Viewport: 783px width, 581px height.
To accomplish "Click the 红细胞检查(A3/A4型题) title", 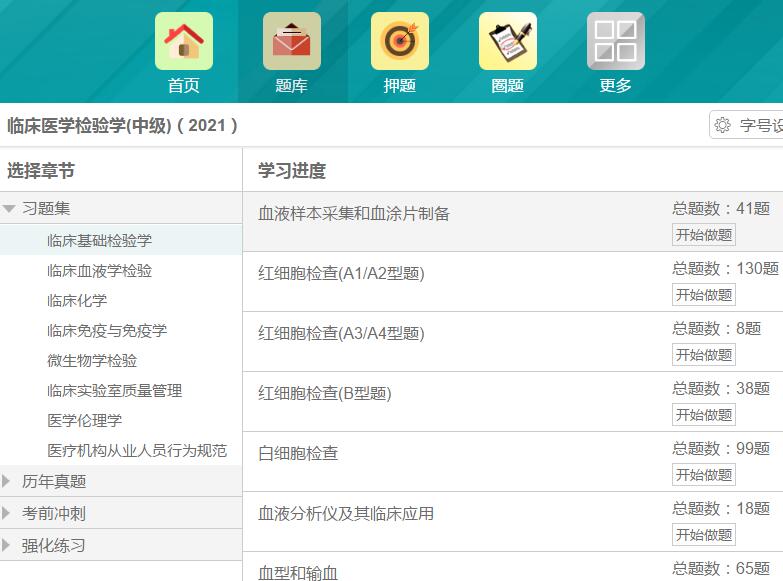I will [341, 333].
